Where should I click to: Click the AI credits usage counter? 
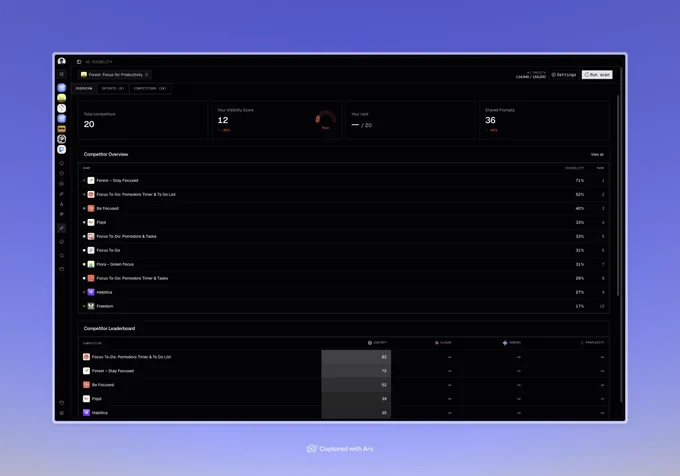531,75
